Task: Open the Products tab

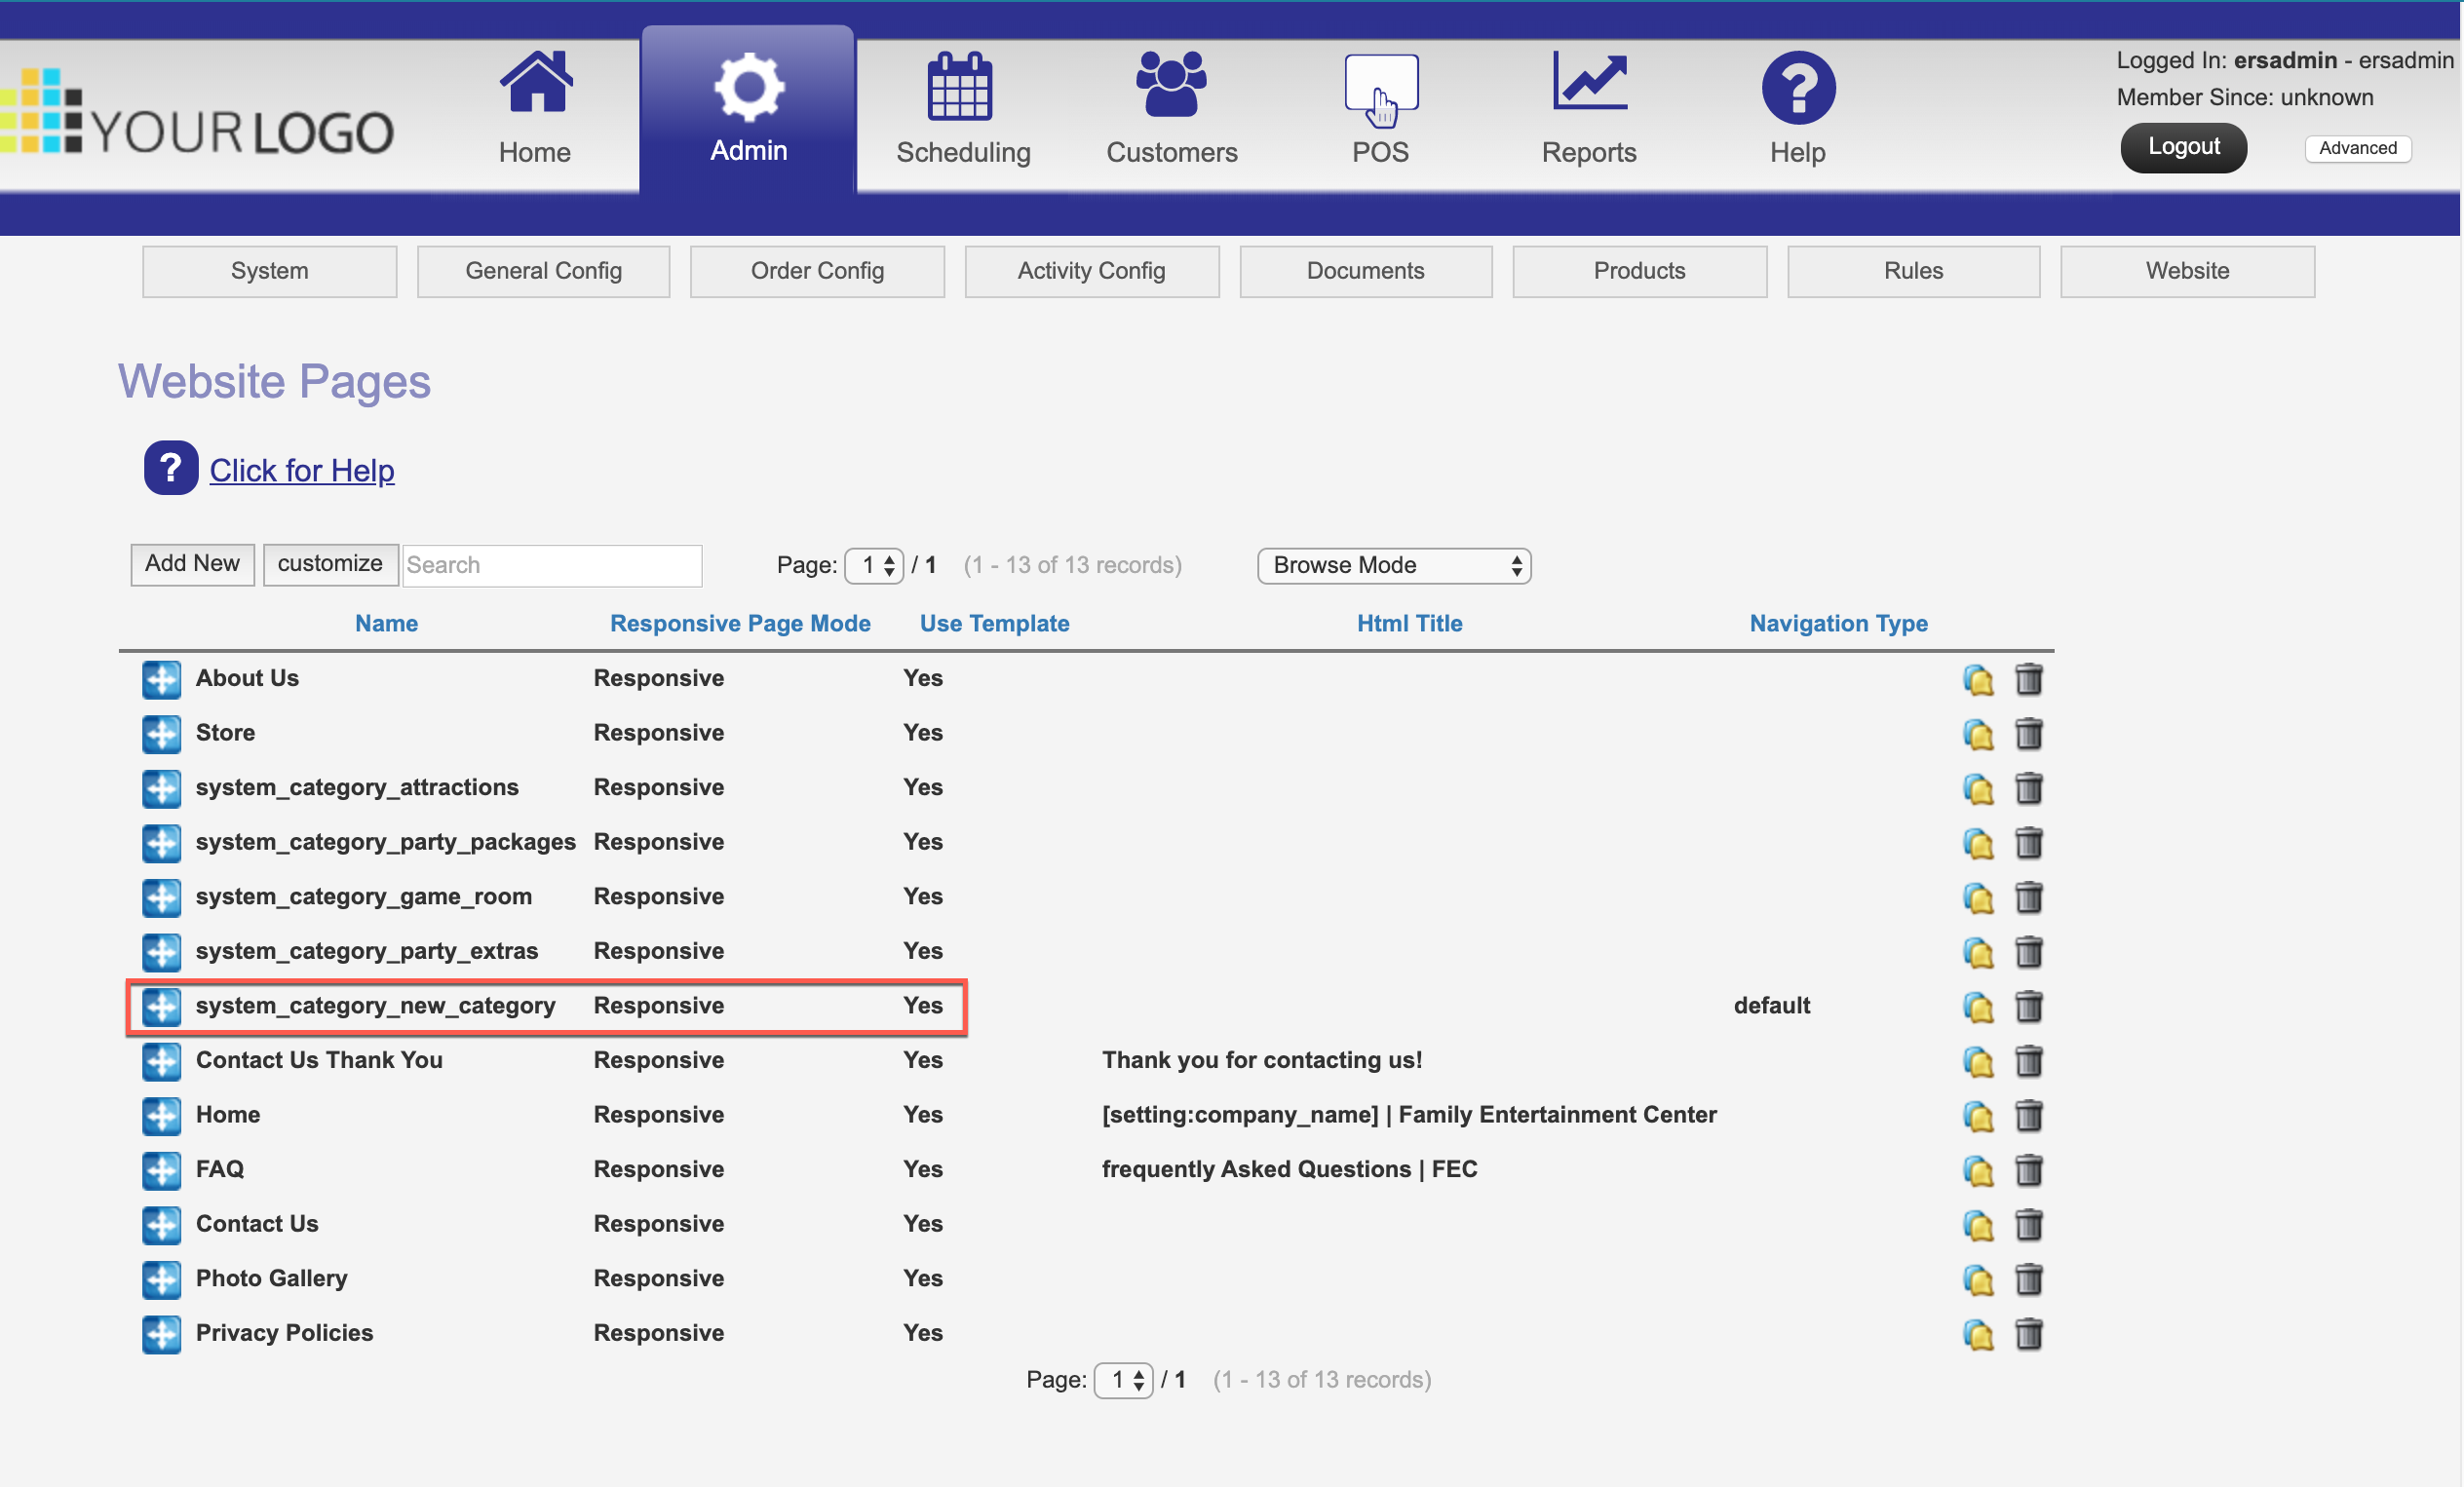Action: [x=1640, y=271]
